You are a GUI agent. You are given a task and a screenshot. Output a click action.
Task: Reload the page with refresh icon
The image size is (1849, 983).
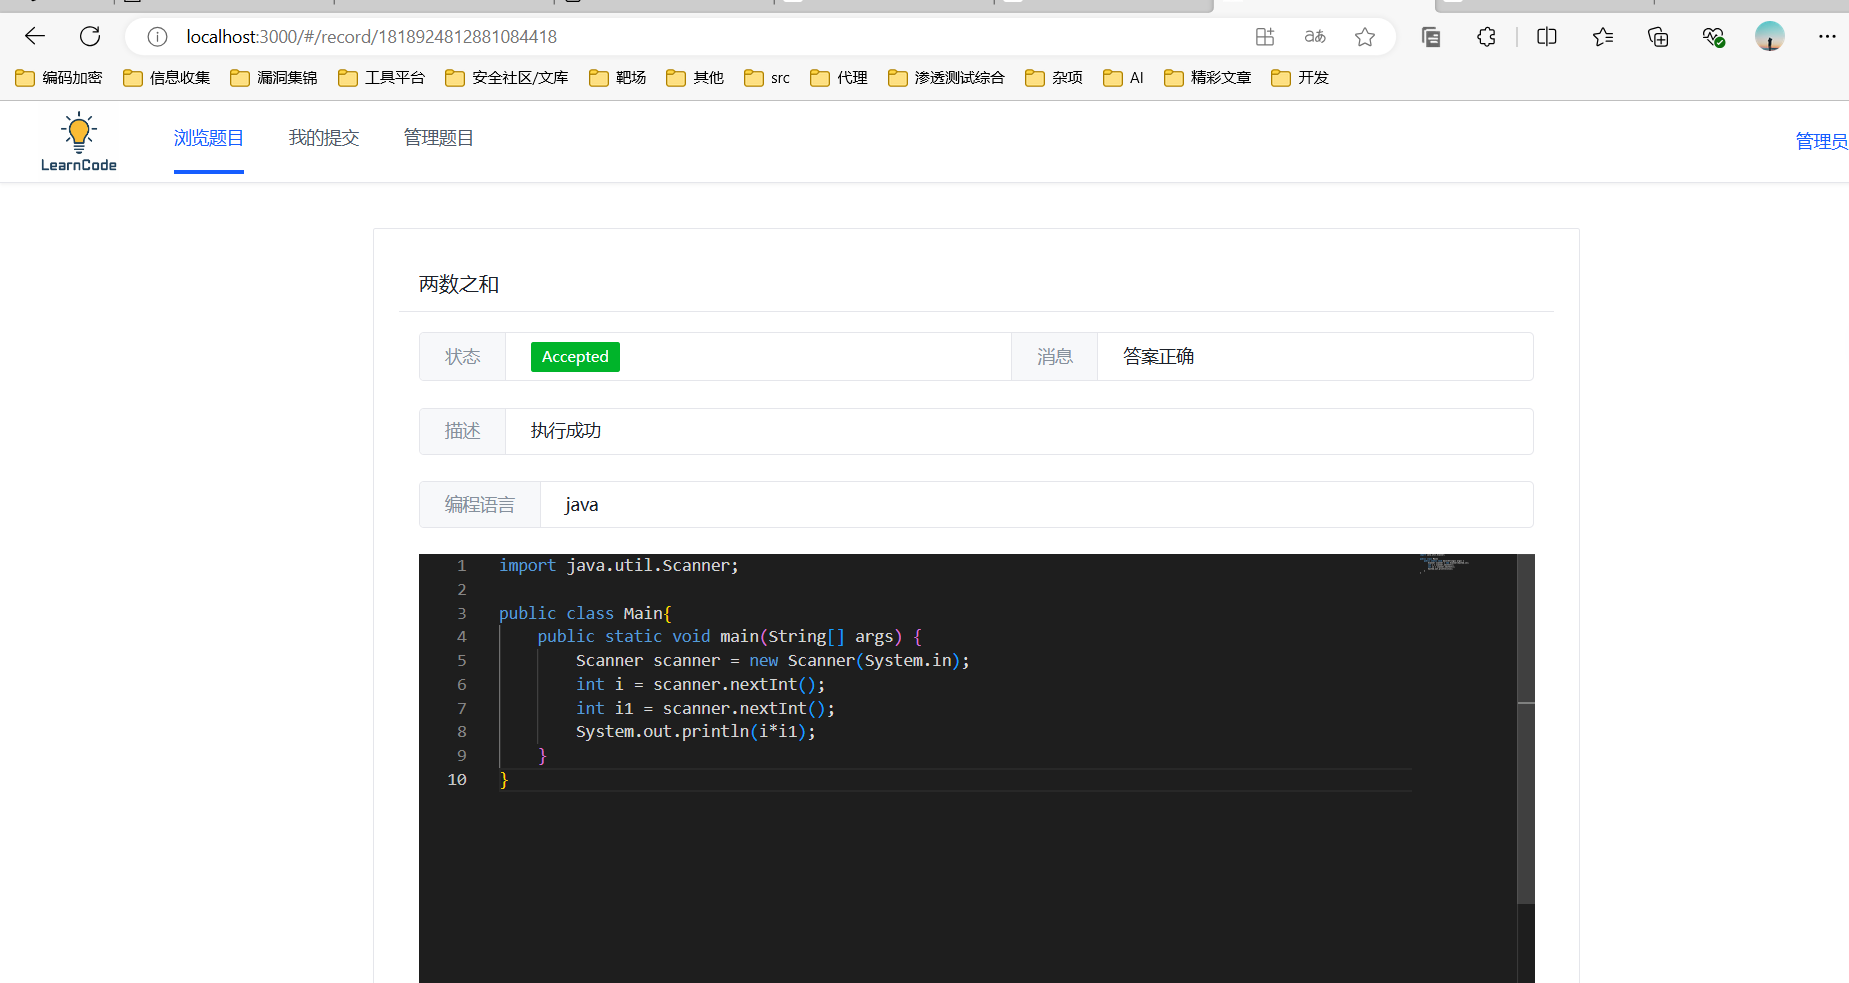click(x=90, y=37)
